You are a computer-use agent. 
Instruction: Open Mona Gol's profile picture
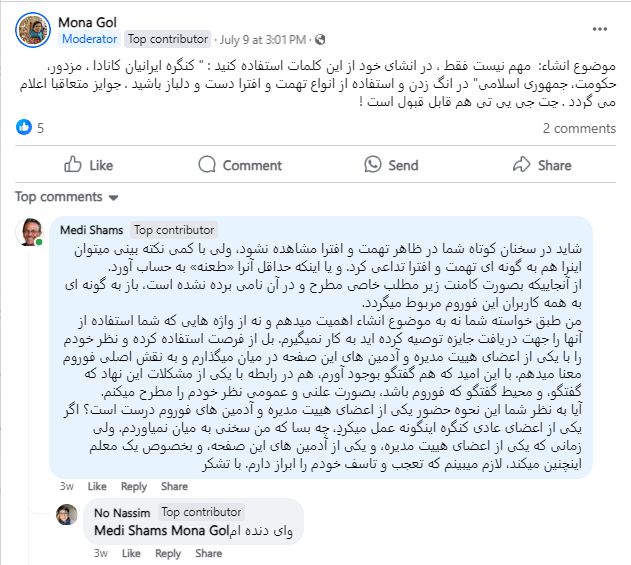coord(33,30)
